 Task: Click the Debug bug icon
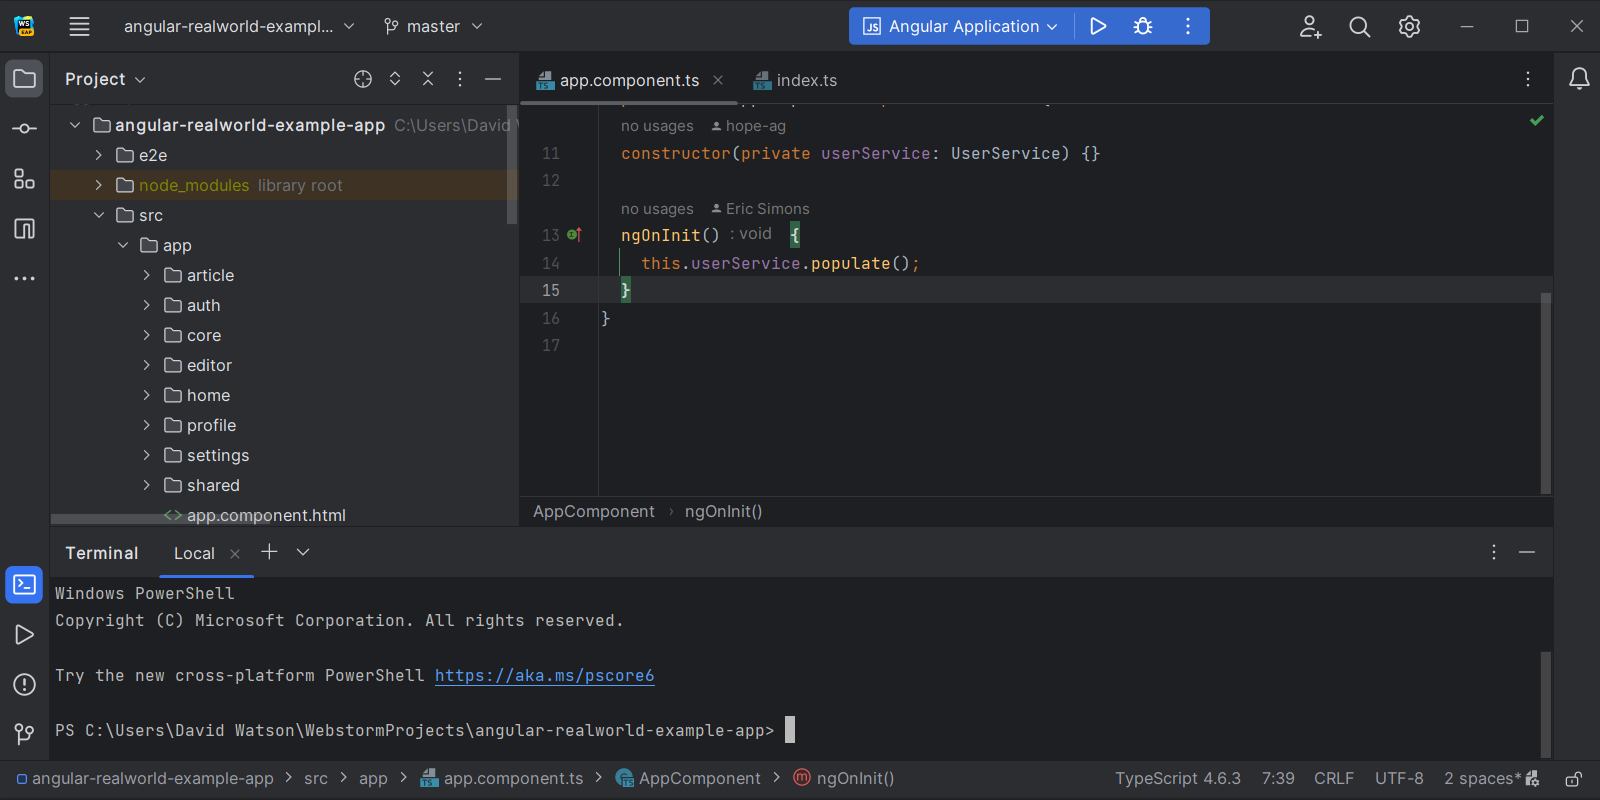point(1143,26)
